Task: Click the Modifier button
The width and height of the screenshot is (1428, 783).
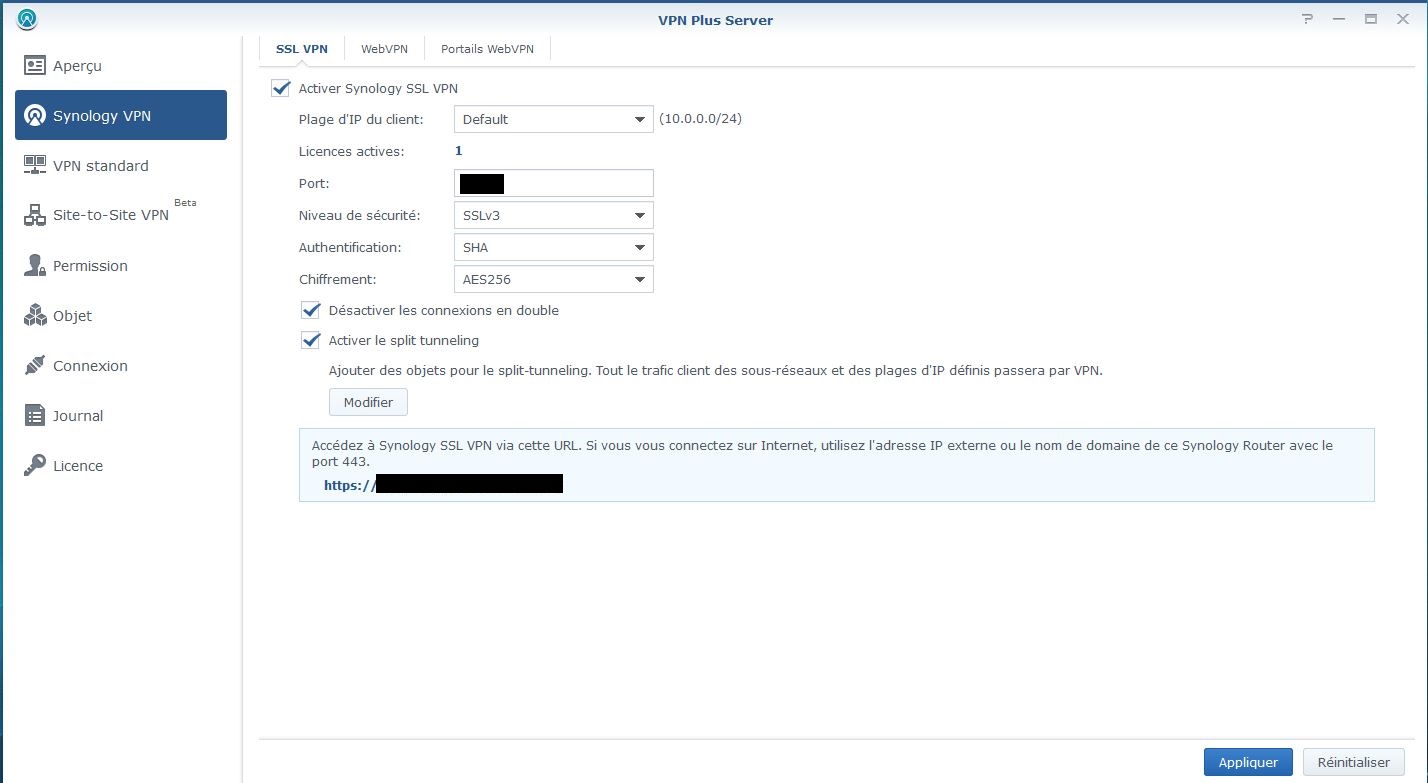Action: [368, 402]
